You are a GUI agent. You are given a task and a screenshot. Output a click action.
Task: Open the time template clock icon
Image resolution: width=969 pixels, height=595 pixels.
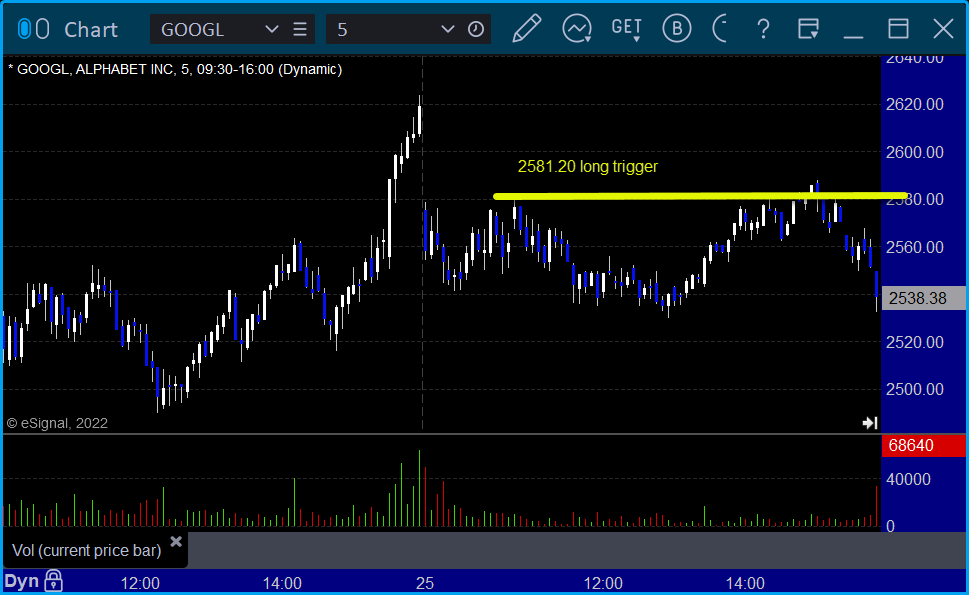coord(476,29)
